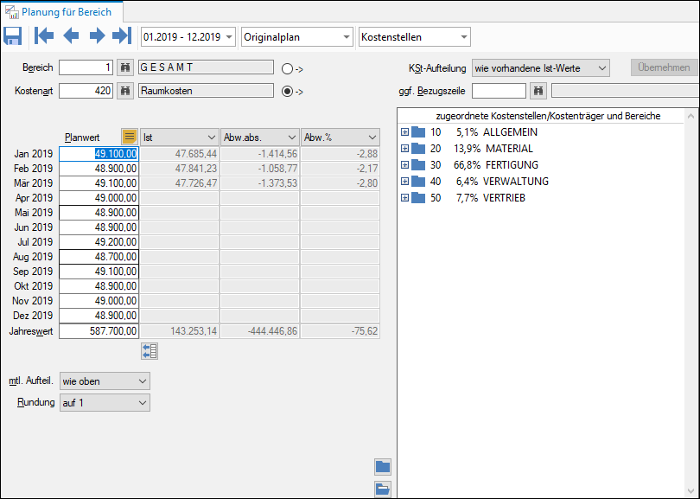This screenshot has height=499, width=700.
Task: Click the FERTIGUNG folder icon
Action: coord(418,165)
